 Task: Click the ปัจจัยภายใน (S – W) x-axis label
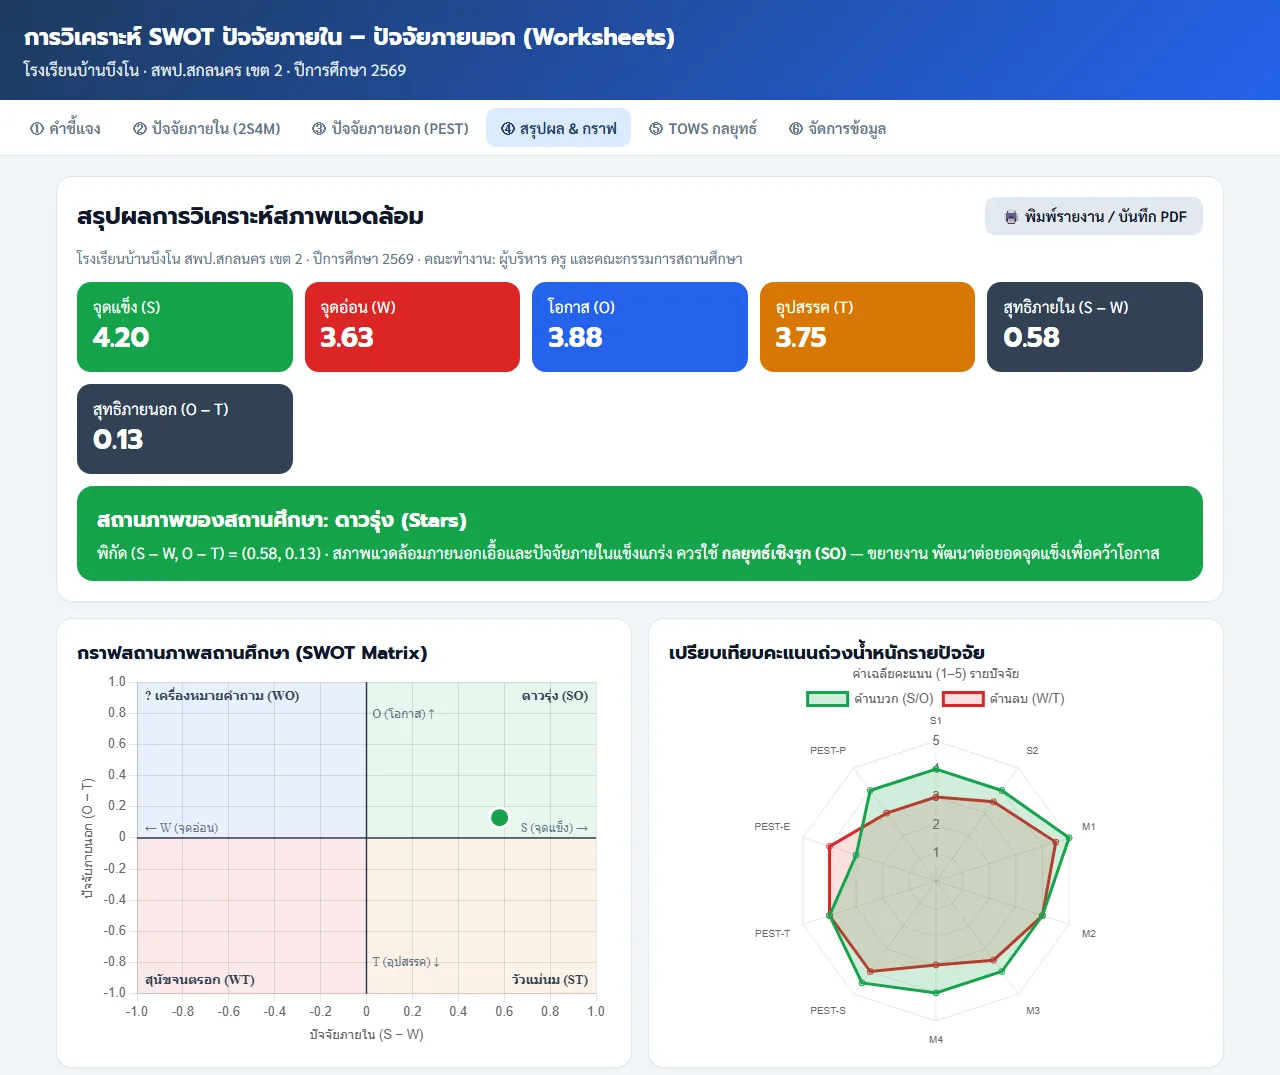366,1034
